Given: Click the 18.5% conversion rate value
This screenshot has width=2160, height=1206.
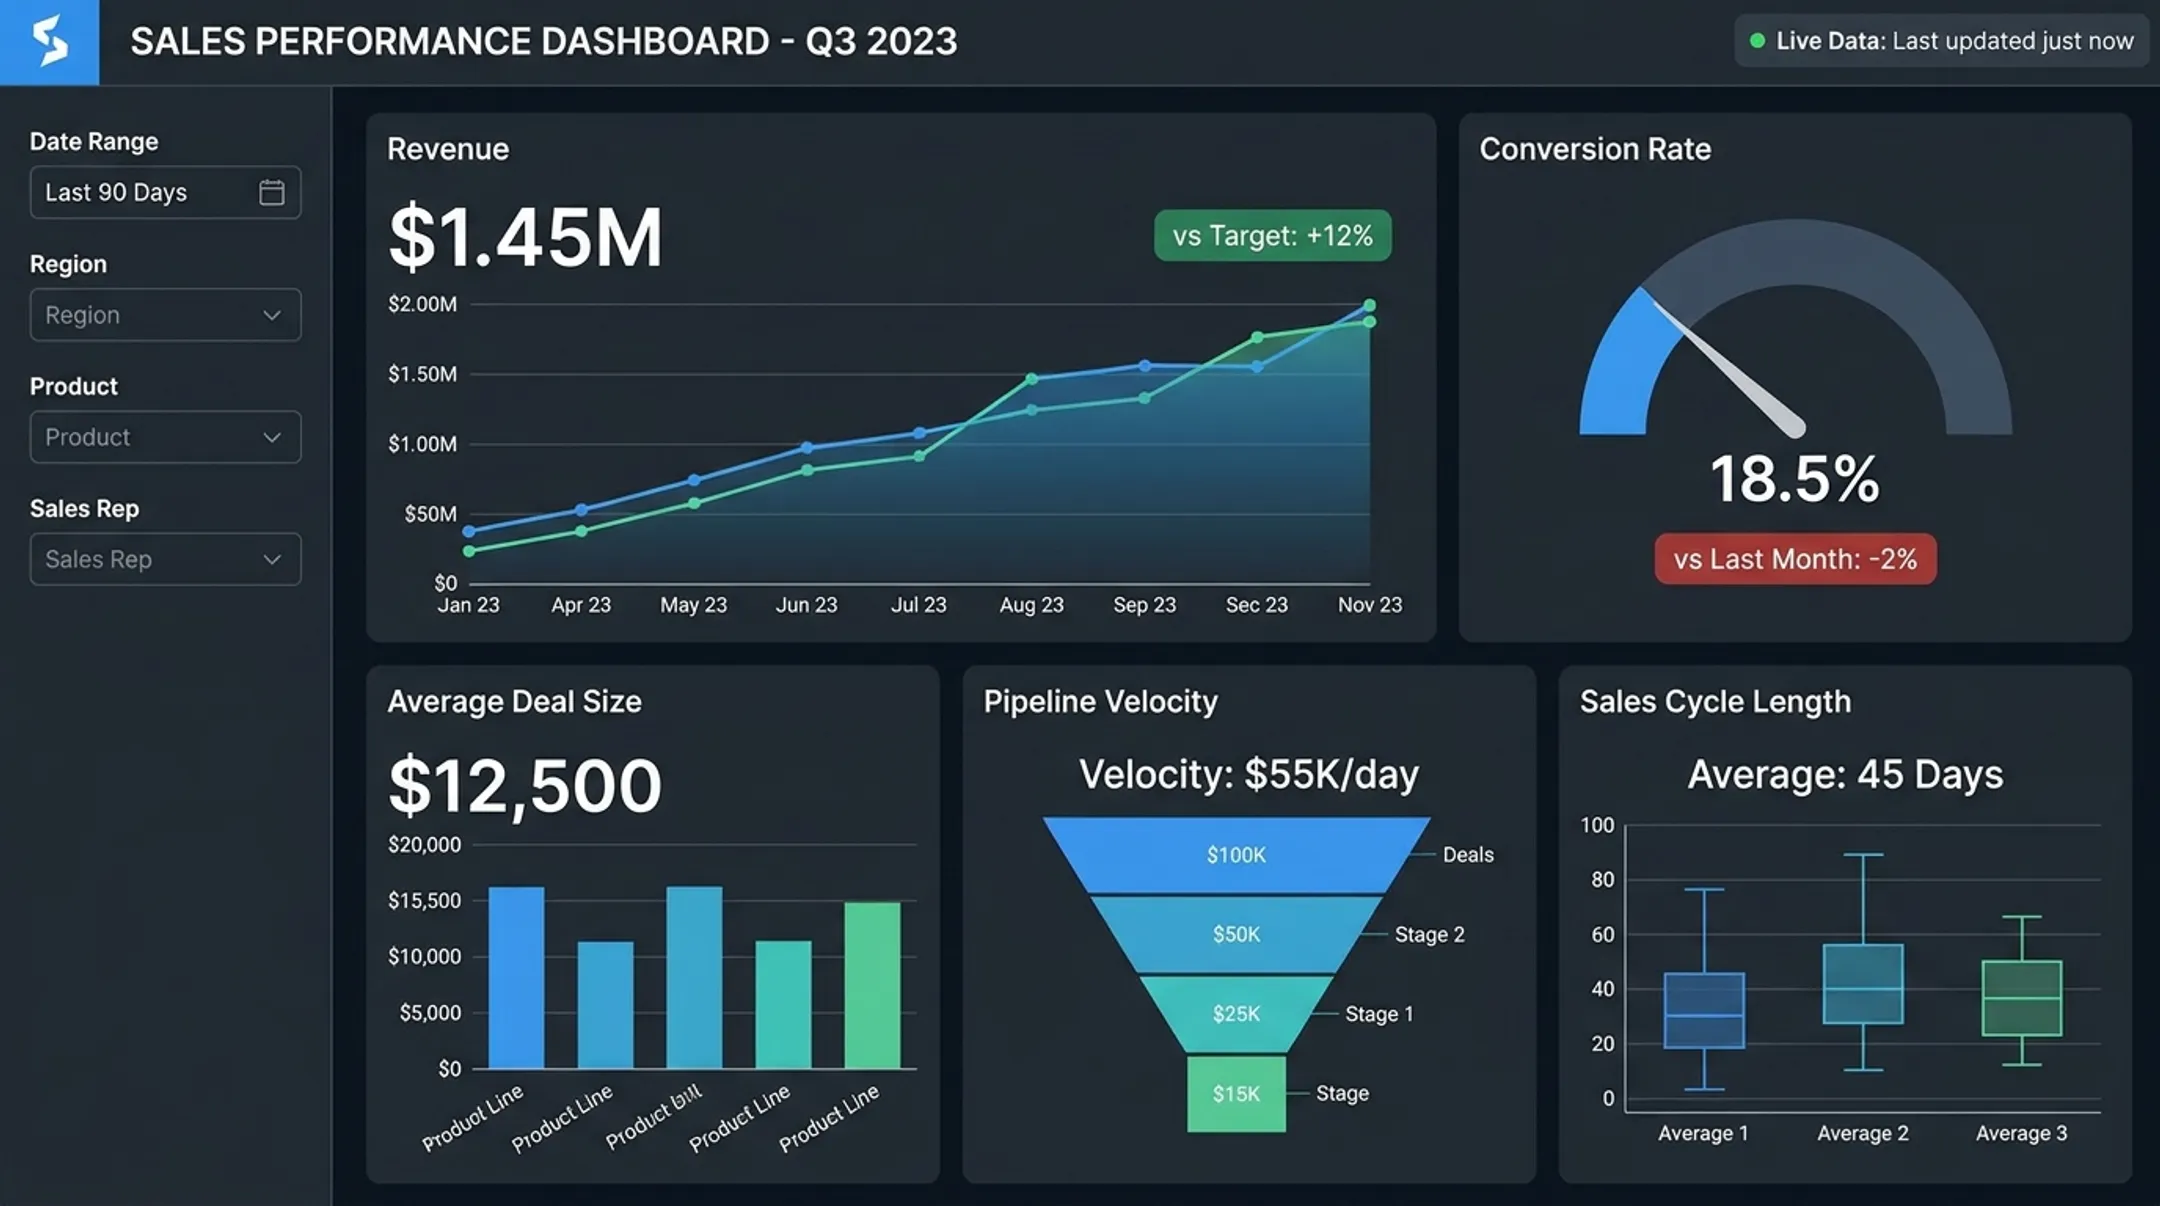Looking at the screenshot, I should tap(1795, 479).
